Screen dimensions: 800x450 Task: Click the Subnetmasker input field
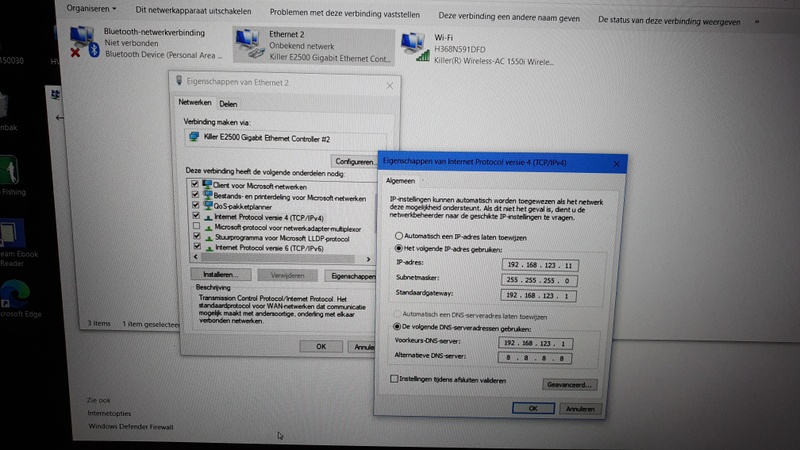pos(539,280)
